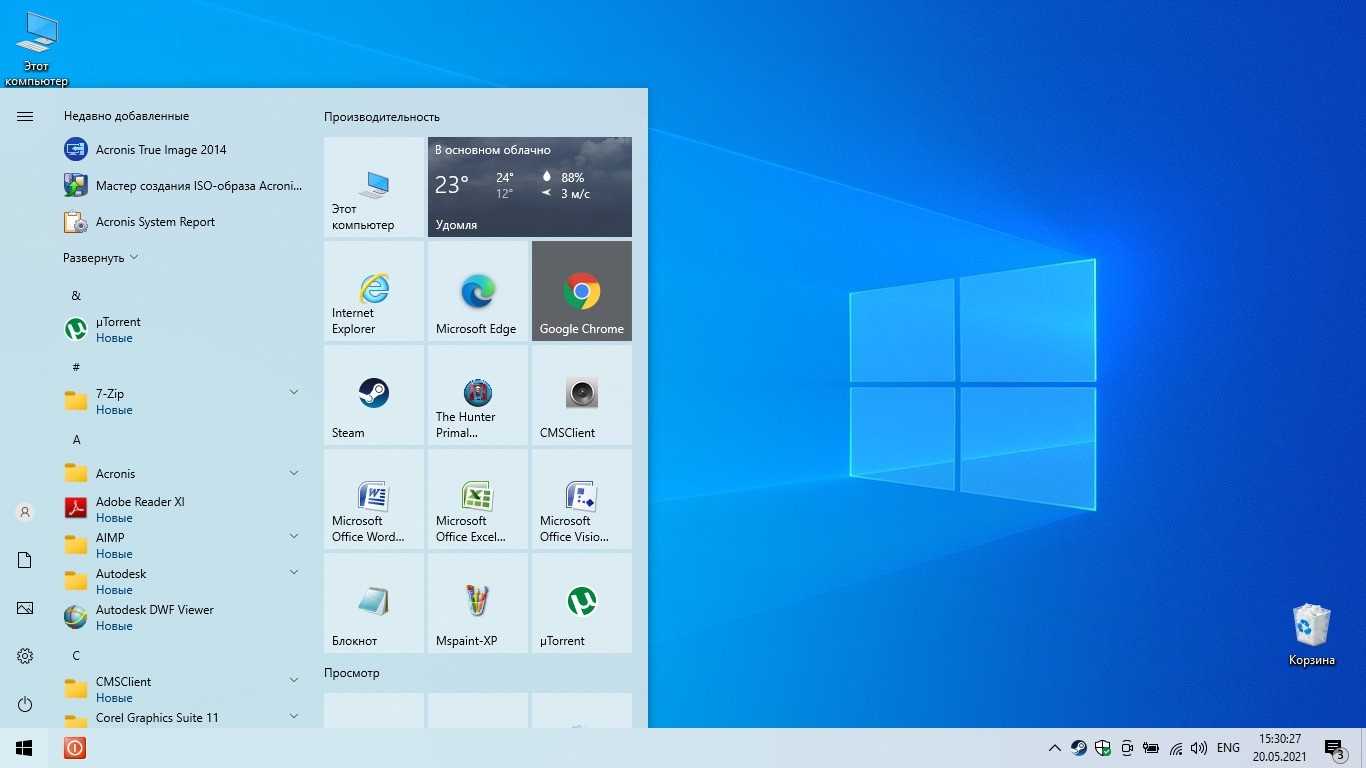
Task: Click Развернуть to show more recent apps
Action: point(100,258)
